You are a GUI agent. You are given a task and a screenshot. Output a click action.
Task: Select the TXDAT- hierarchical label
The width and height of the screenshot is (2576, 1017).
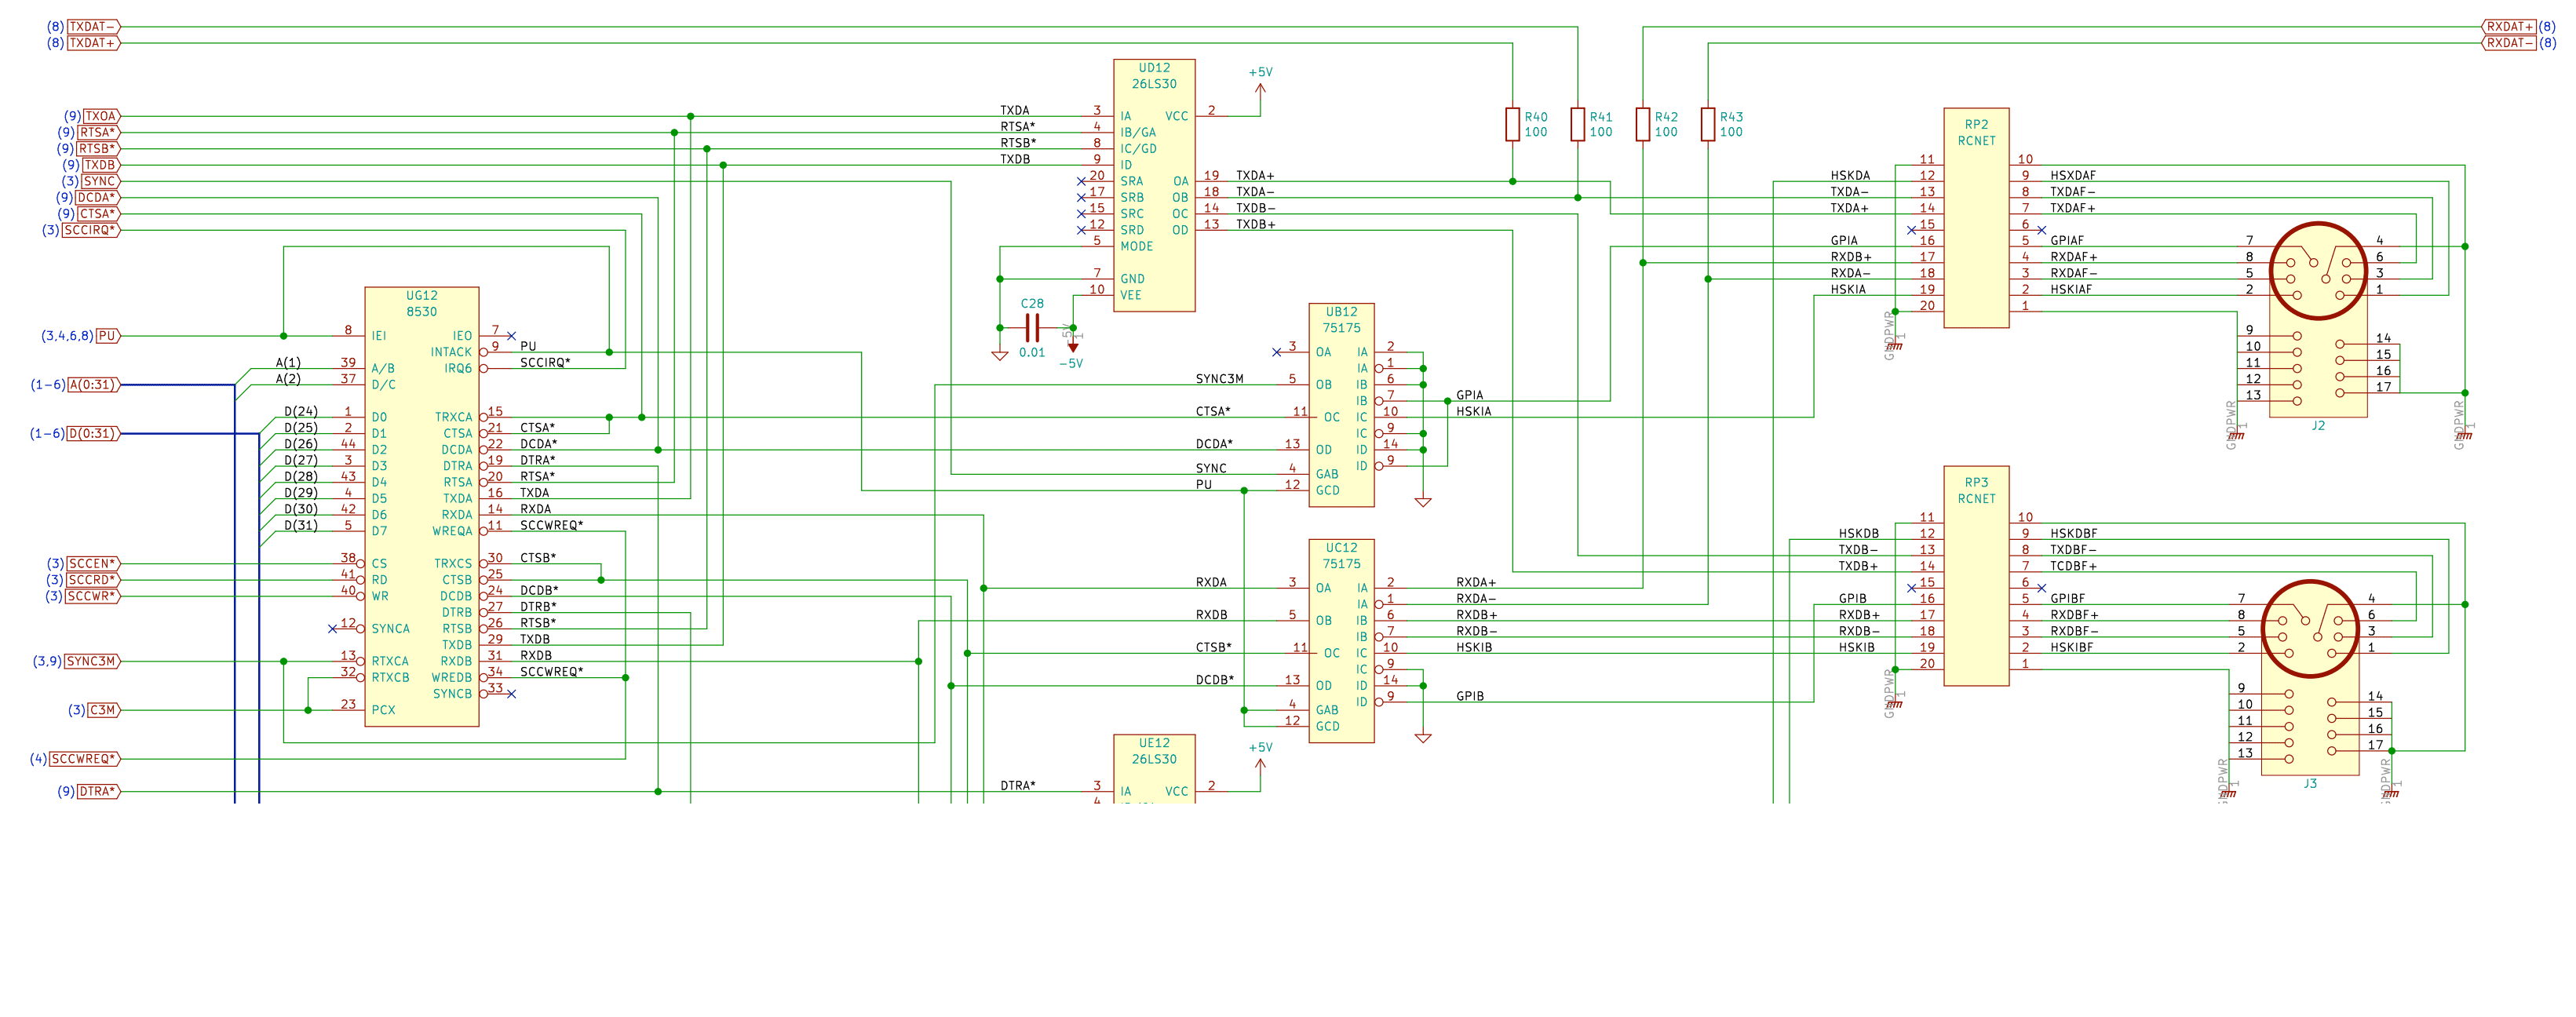(x=94, y=27)
